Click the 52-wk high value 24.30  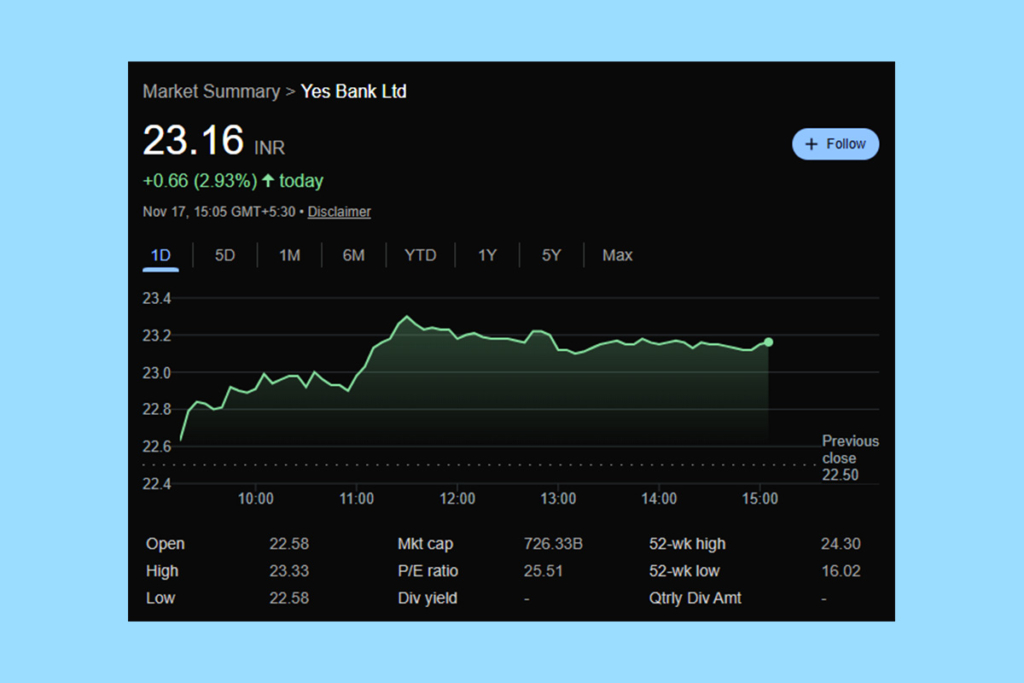[841, 544]
